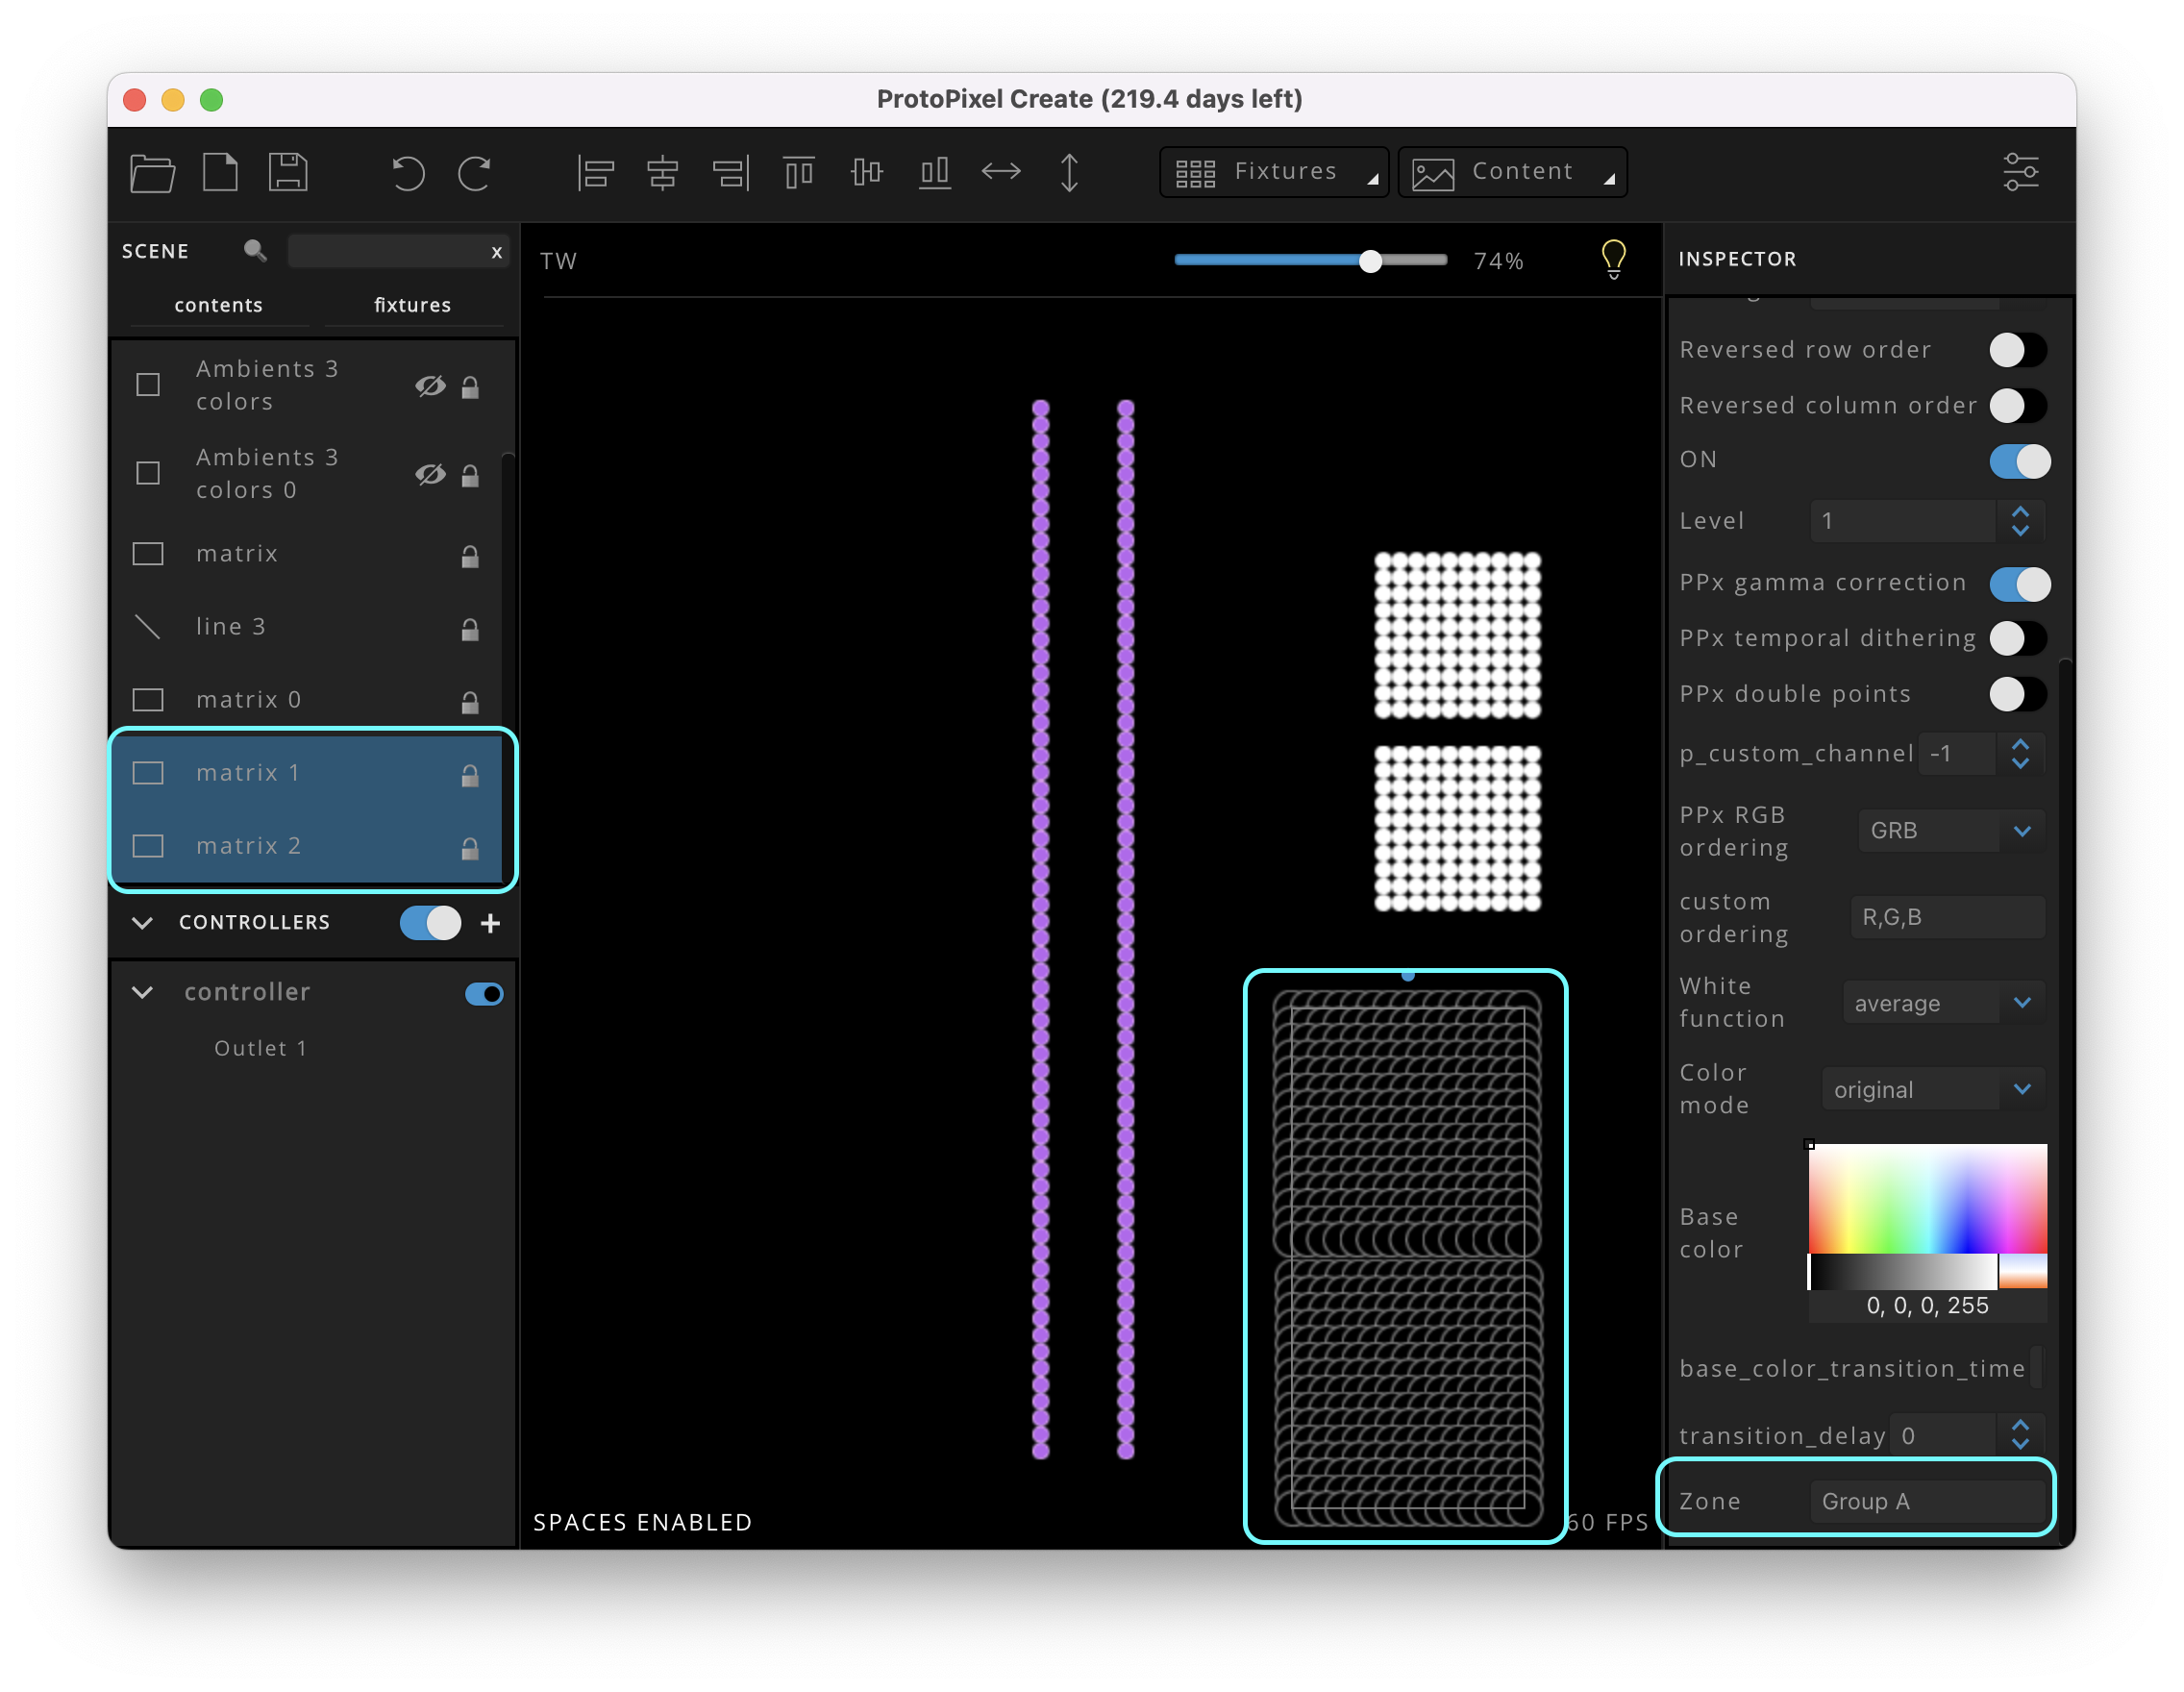Open the Content menu button
The height and width of the screenshot is (1692, 2184).
(1511, 172)
